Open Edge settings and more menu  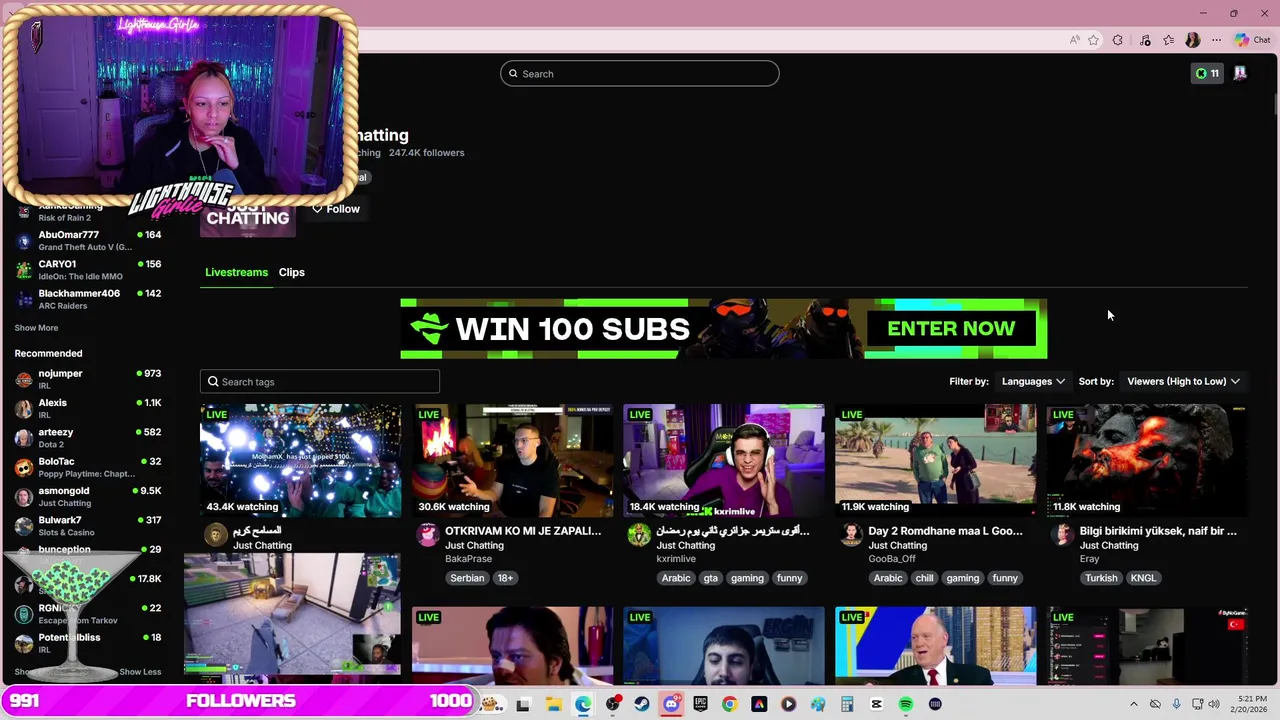click(x=1216, y=40)
